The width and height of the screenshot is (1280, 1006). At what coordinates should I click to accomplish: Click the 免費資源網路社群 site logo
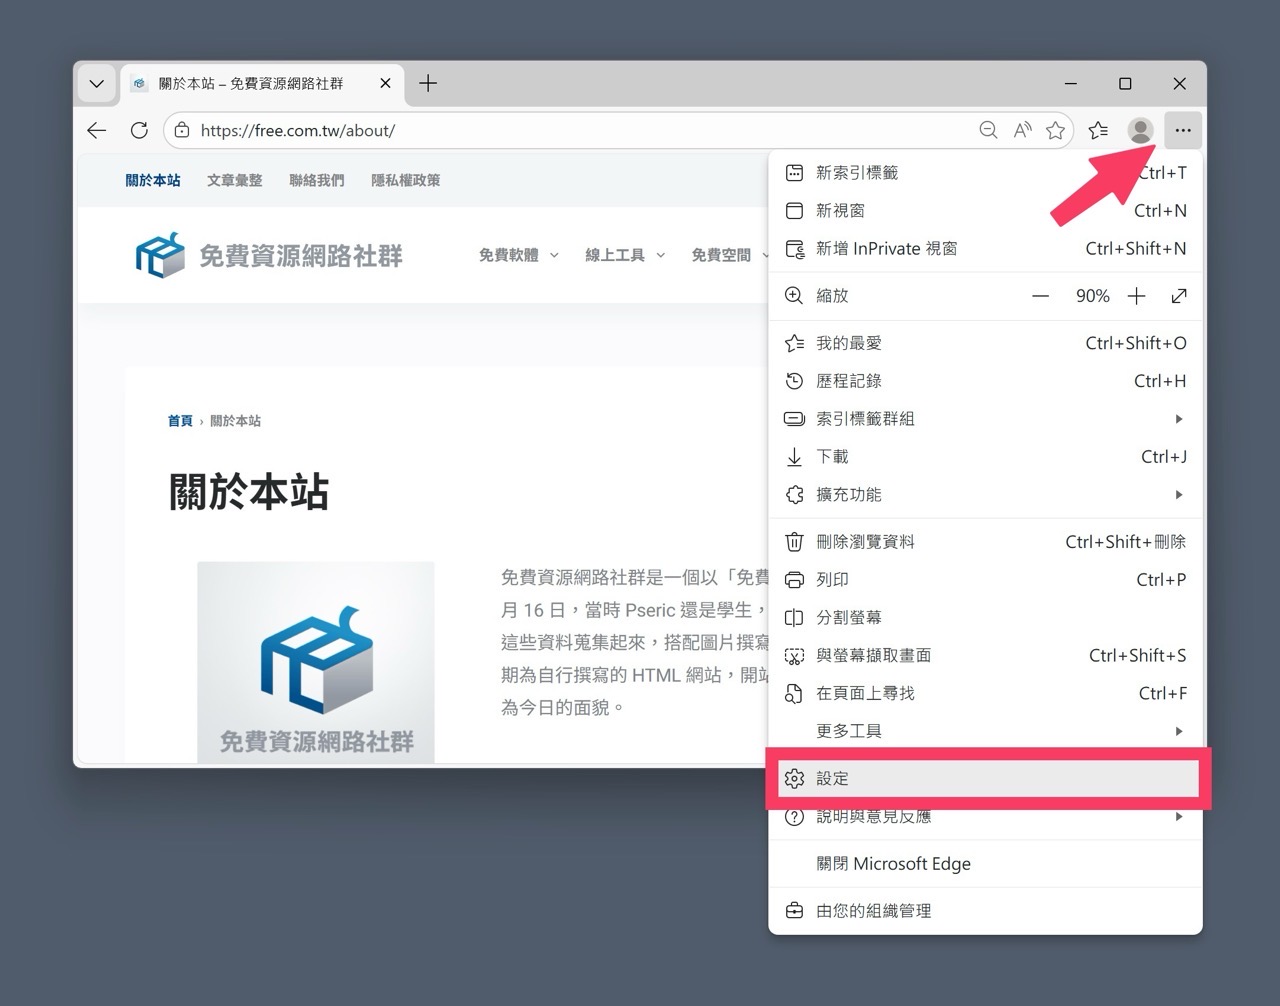point(270,255)
